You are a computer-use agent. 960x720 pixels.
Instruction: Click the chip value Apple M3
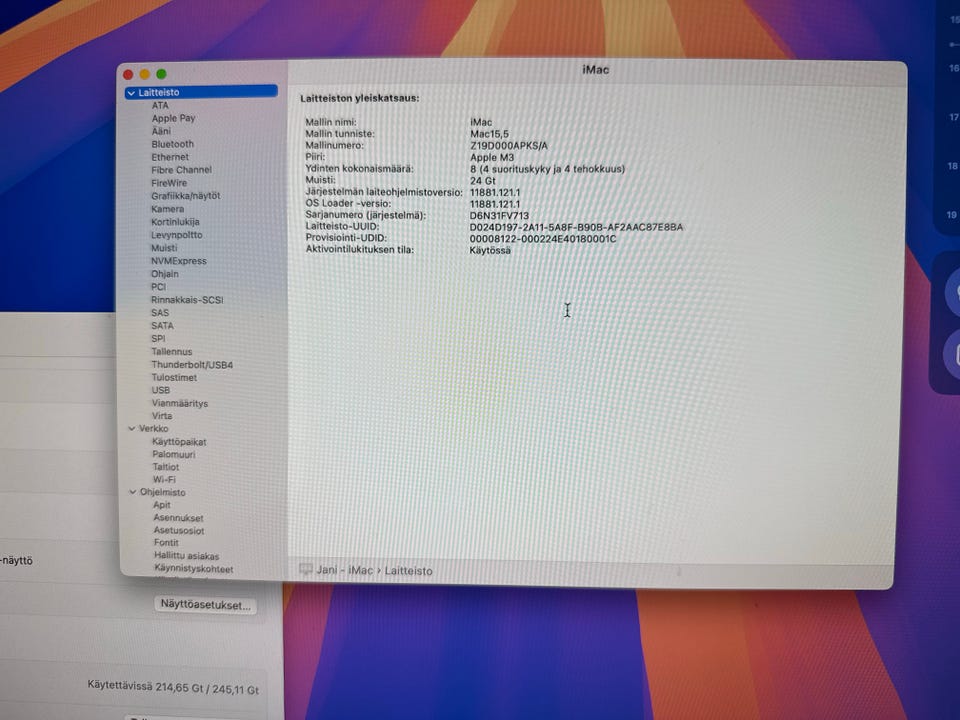pyautogui.click(x=492, y=157)
